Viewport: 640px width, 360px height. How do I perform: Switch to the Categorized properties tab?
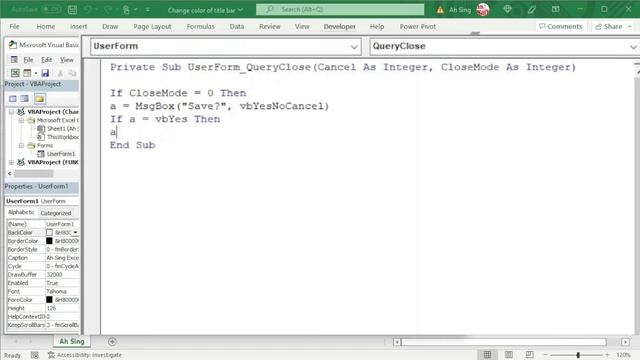pos(56,213)
